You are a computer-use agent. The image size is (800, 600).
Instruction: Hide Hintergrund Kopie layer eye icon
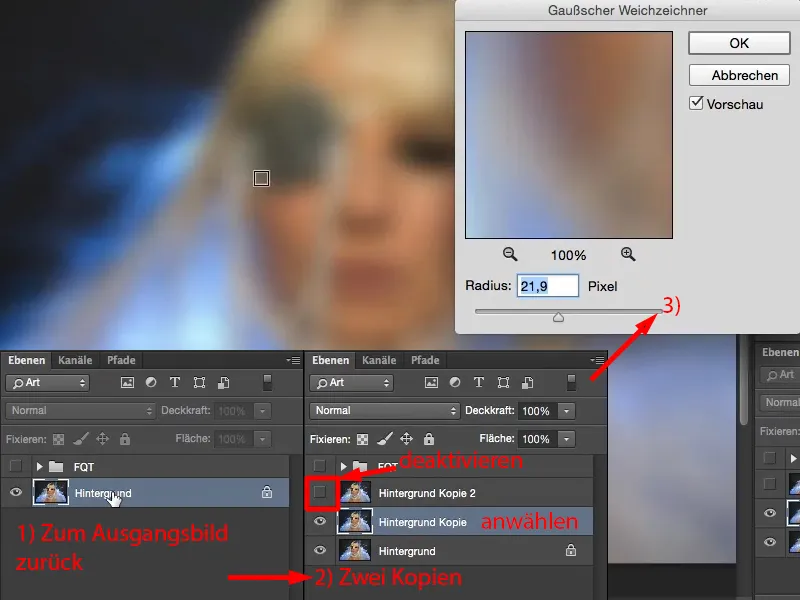coord(320,521)
